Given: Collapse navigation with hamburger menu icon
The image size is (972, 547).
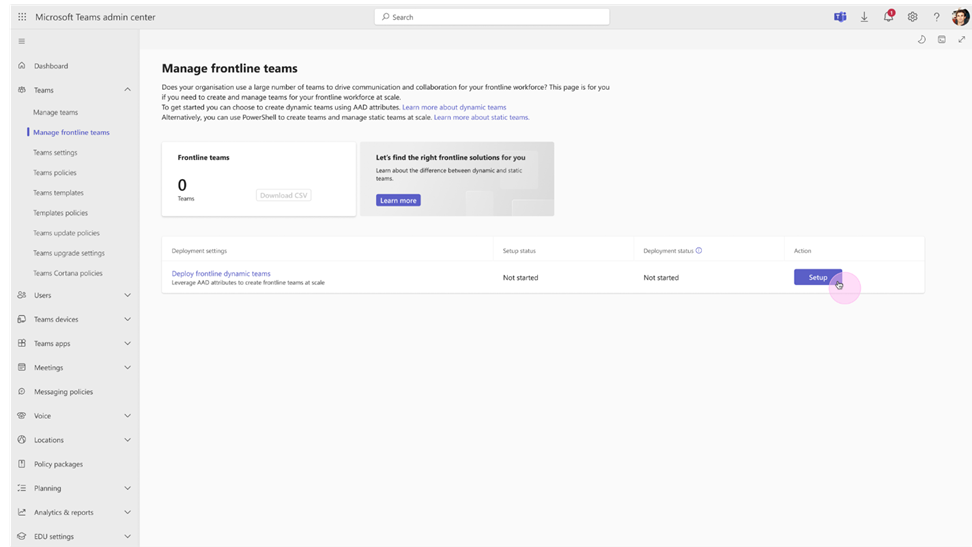Looking at the screenshot, I should coord(22,42).
